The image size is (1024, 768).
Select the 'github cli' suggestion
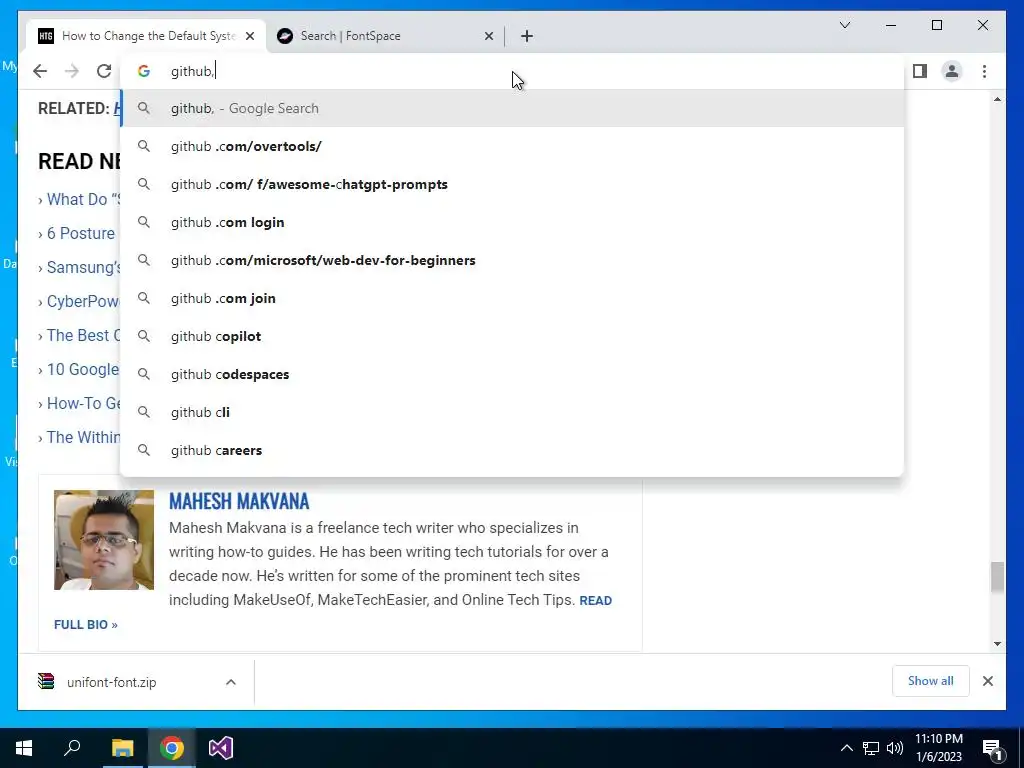pyautogui.click(x=512, y=412)
